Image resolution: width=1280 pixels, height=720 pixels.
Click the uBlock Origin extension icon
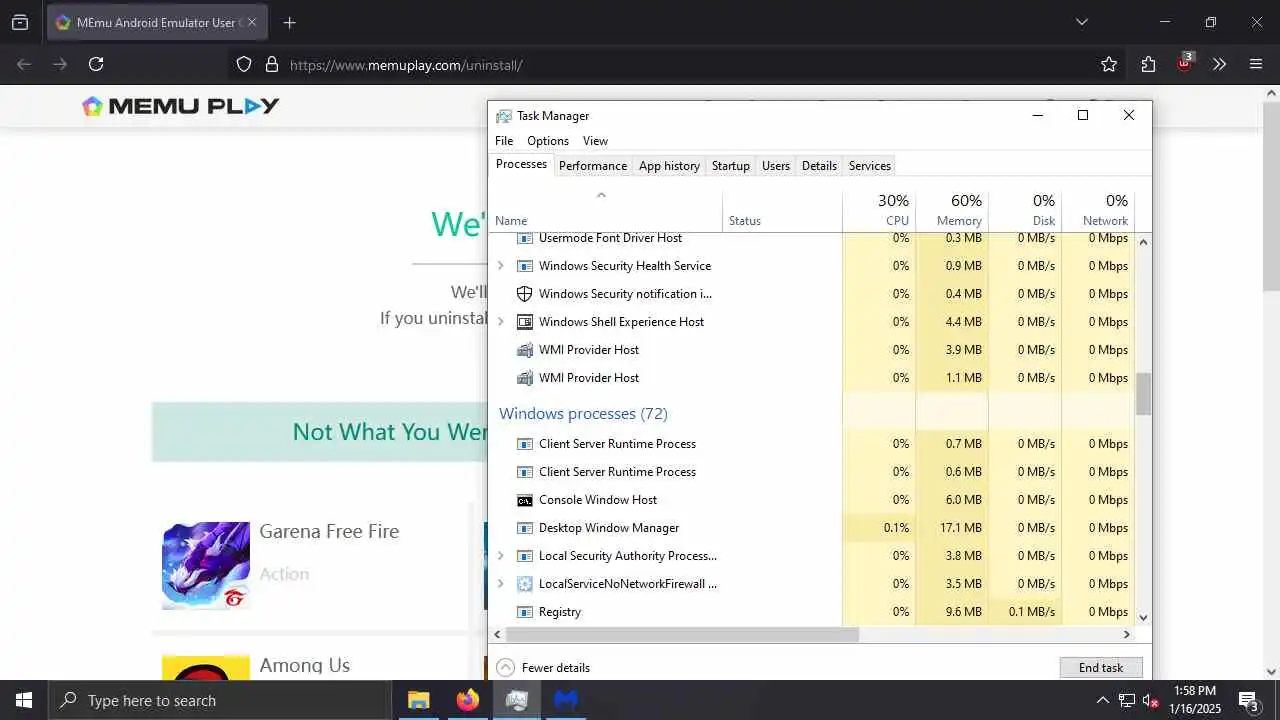(x=1184, y=62)
